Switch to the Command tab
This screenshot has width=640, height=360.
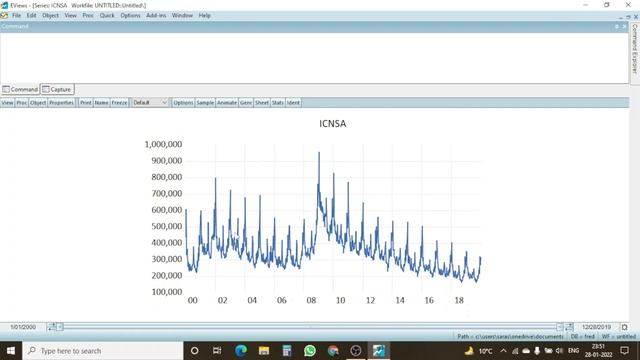coord(20,89)
